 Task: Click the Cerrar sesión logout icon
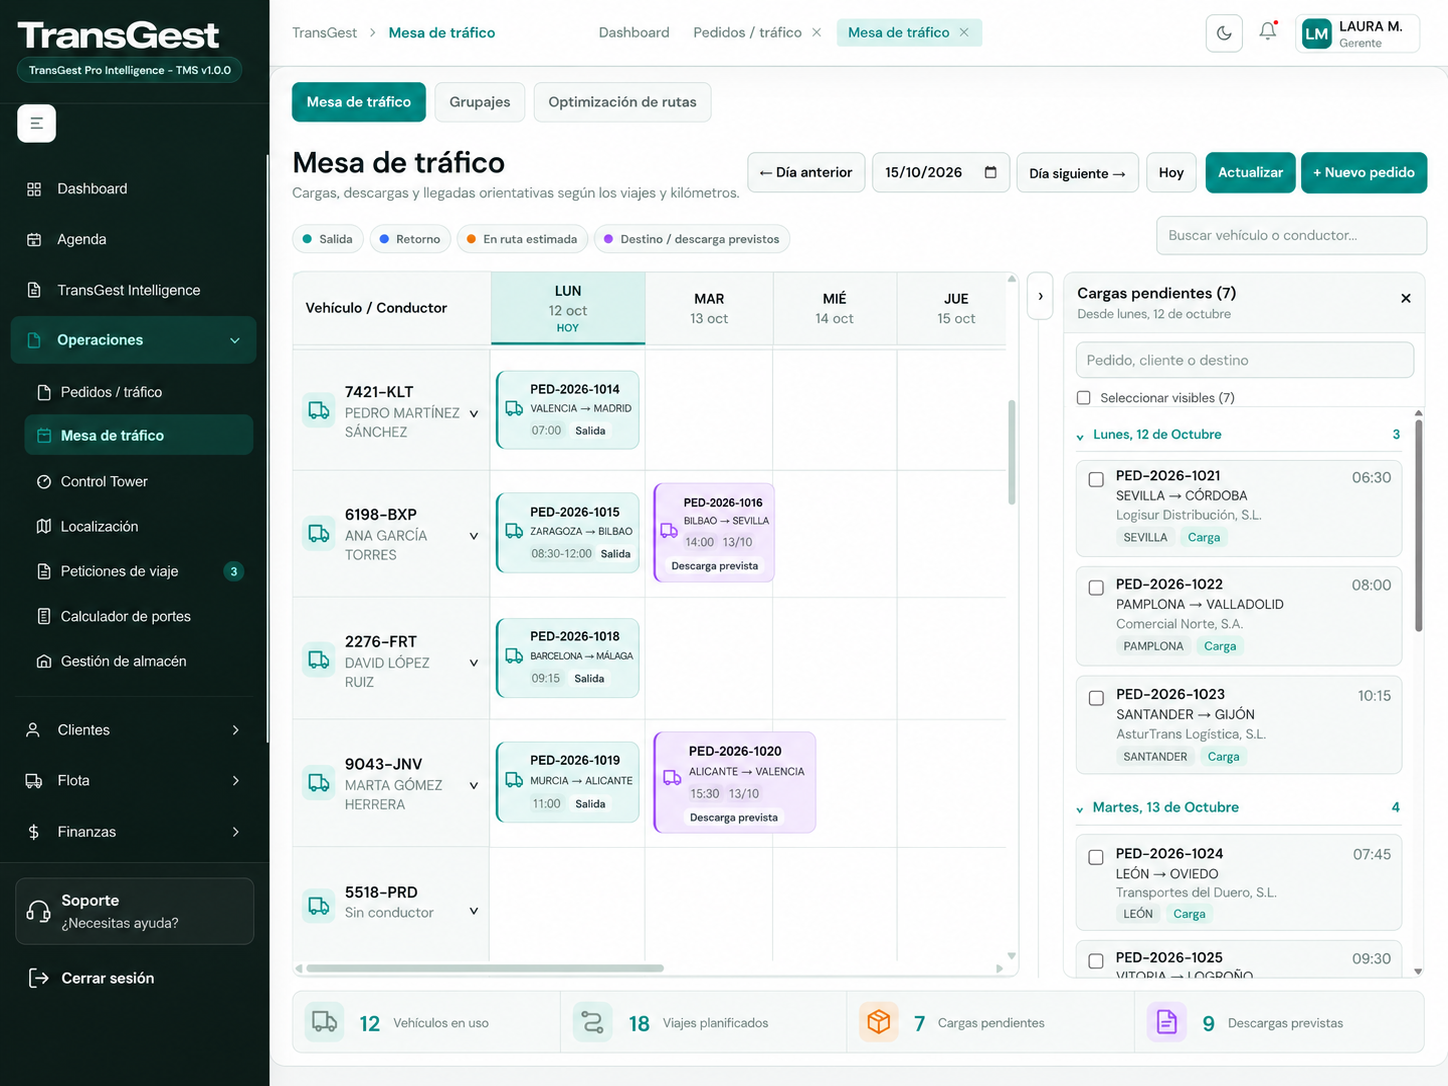[x=38, y=978]
